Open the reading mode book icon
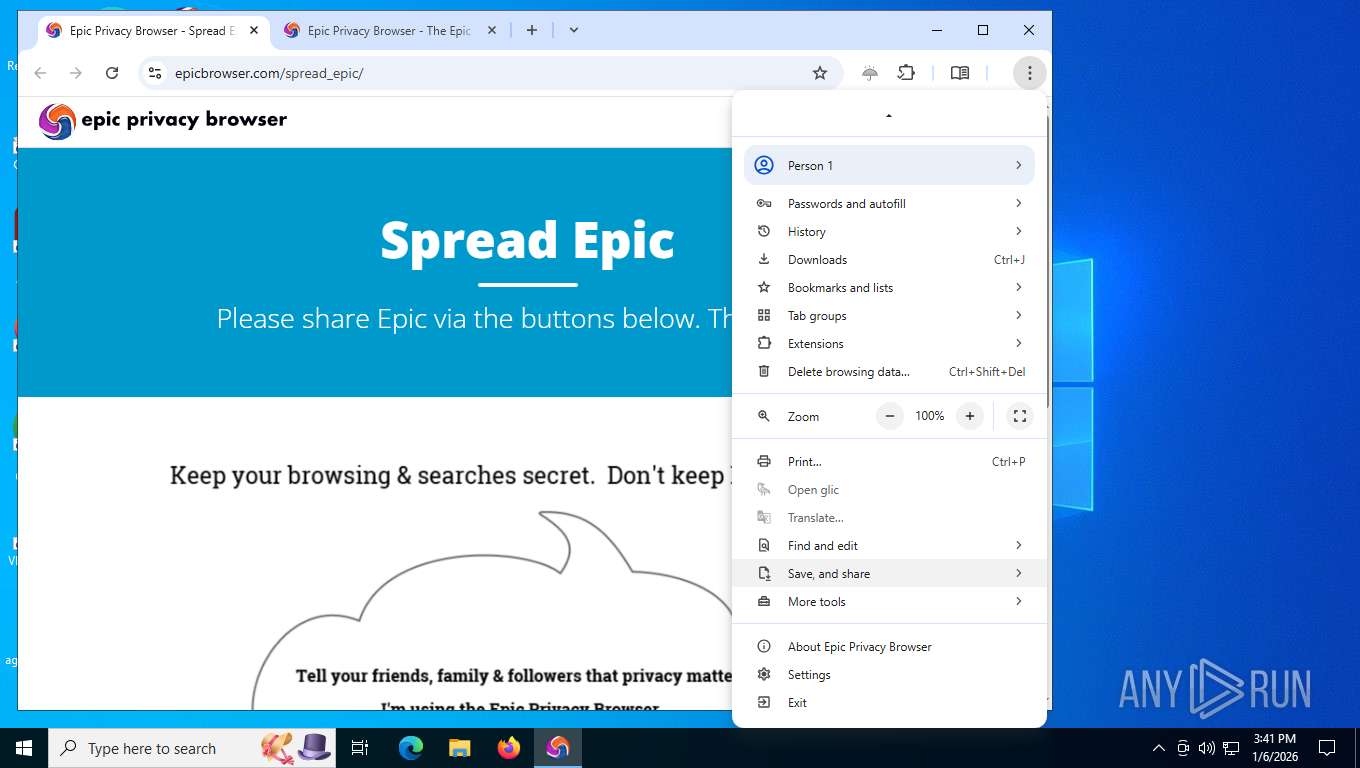Screen dimensions: 1360x768 (x=960, y=73)
